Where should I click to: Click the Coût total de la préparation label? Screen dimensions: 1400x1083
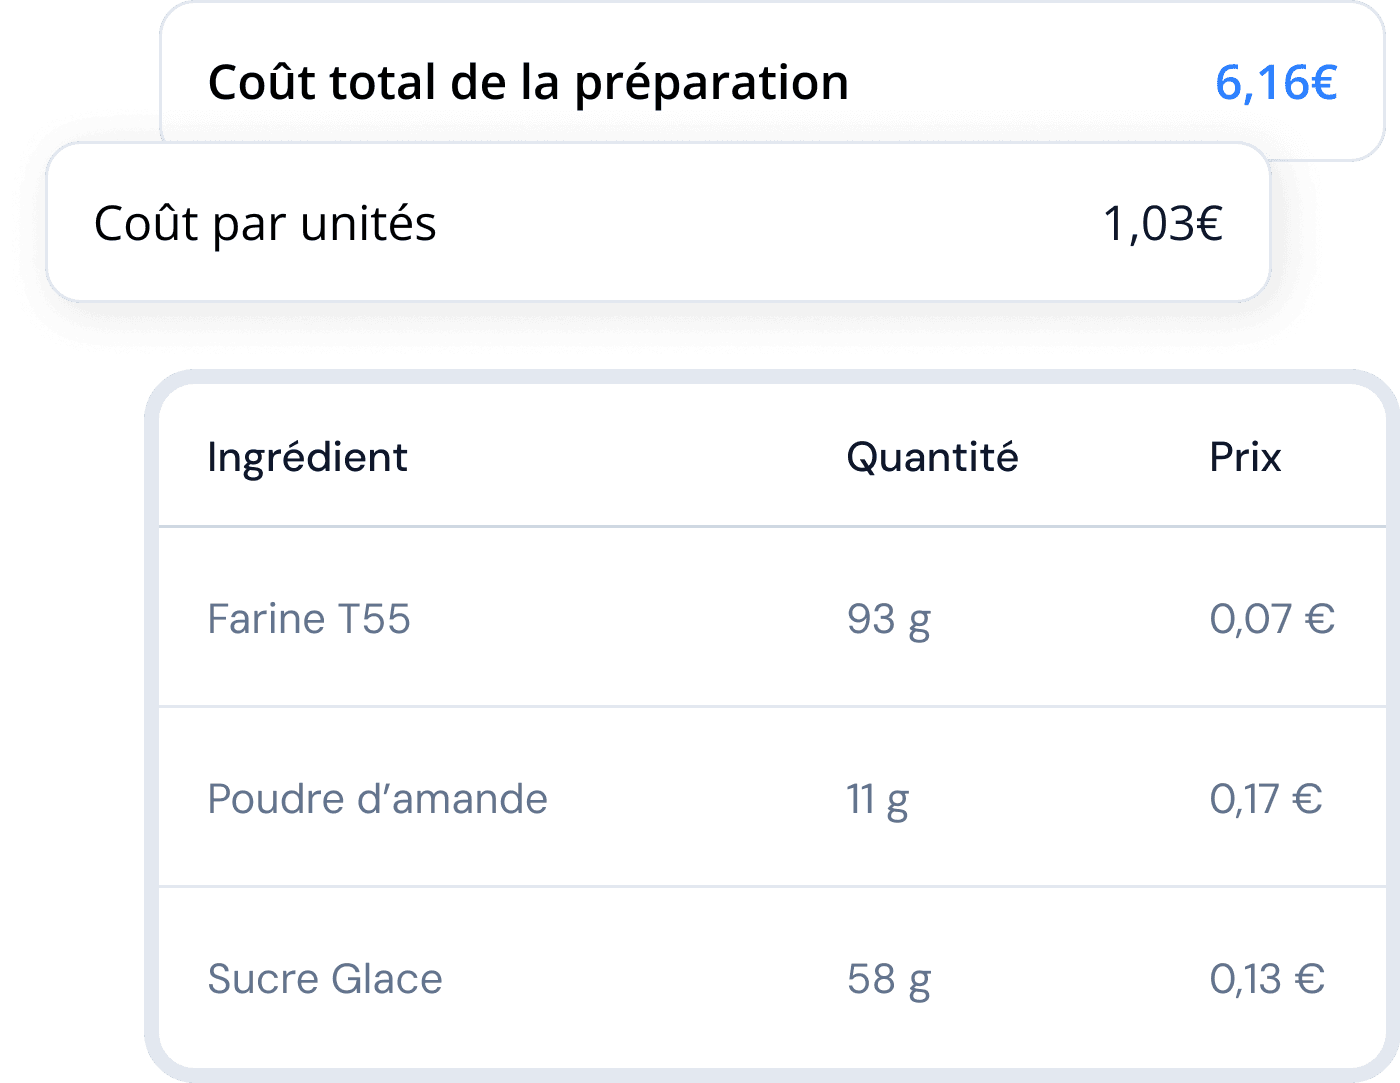coord(527,82)
